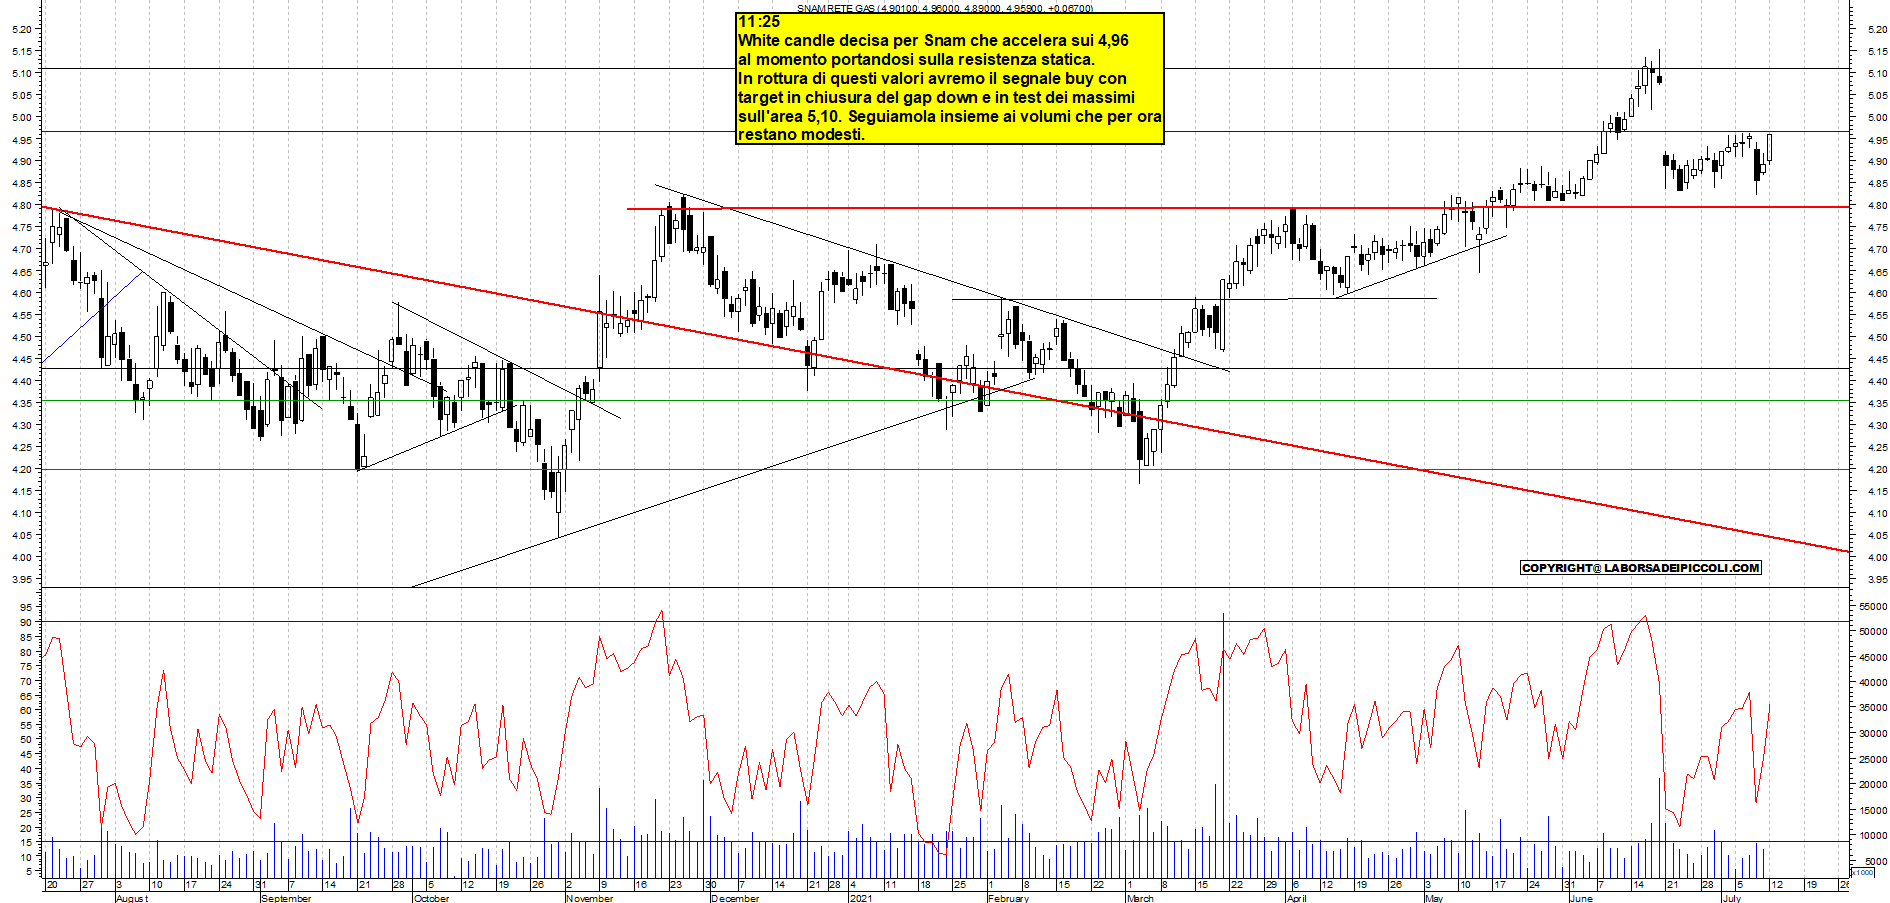Click the June month label
Image resolution: width=1890 pixels, height=903 pixels.
(x=1581, y=898)
